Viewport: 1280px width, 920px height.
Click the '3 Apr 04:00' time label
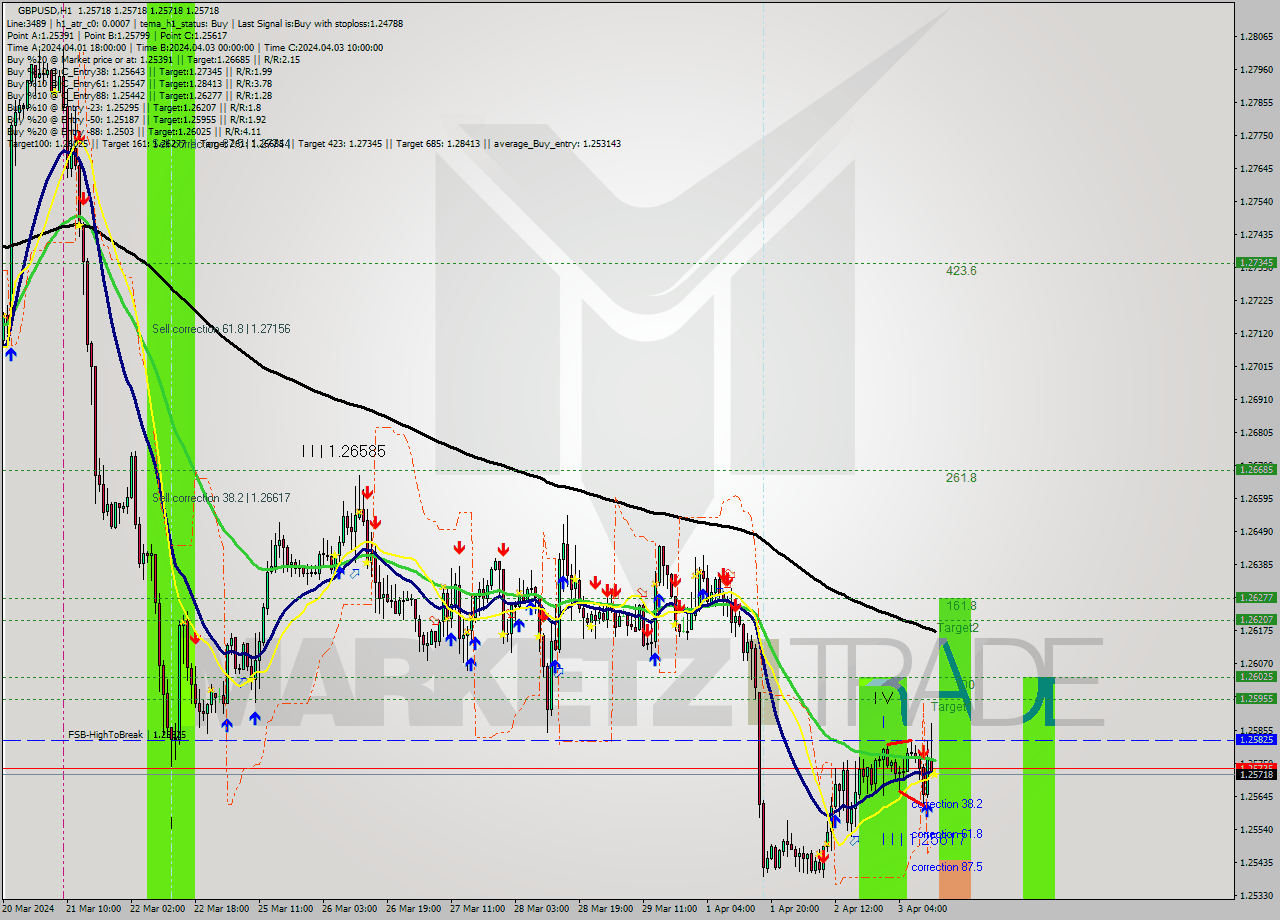(x=922, y=909)
